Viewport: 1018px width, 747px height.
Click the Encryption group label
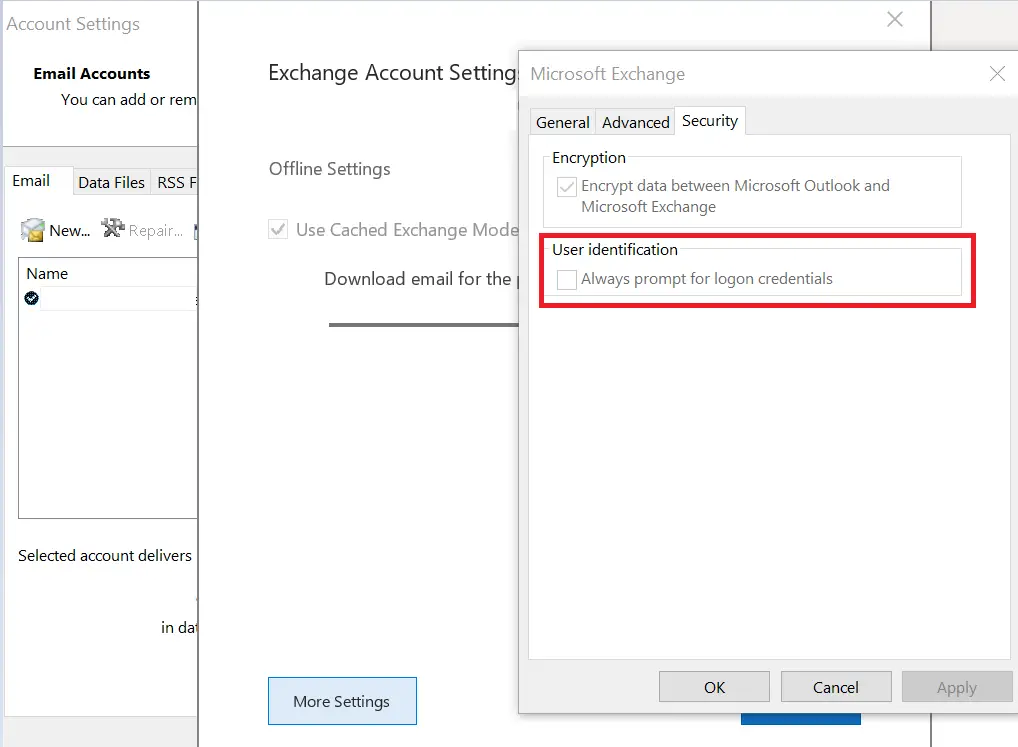[589, 158]
